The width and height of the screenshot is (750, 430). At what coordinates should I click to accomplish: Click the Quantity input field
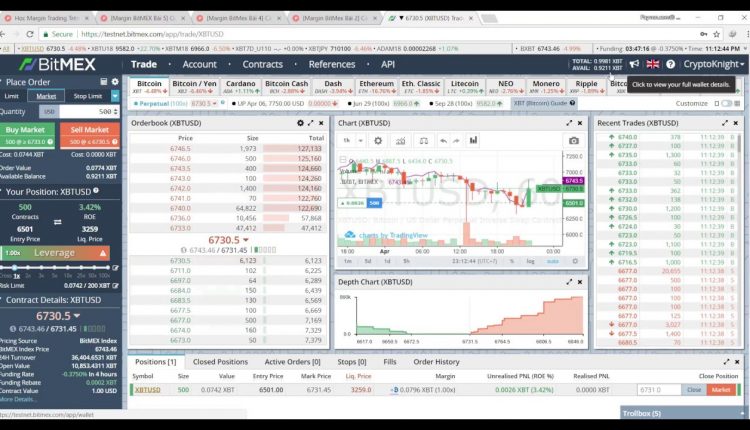89,111
